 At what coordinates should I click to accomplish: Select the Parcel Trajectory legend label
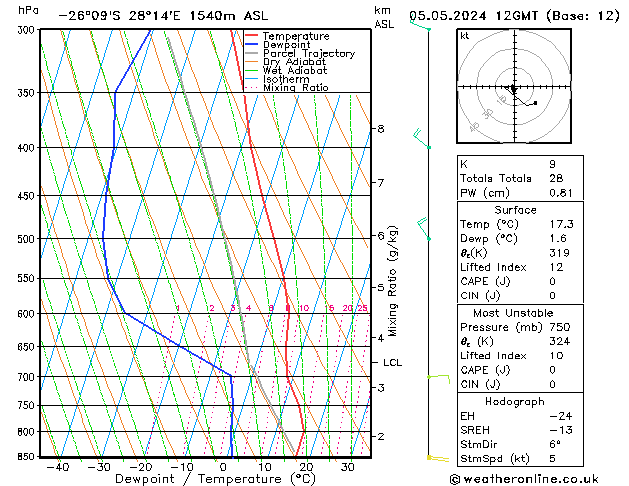click(x=309, y=53)
